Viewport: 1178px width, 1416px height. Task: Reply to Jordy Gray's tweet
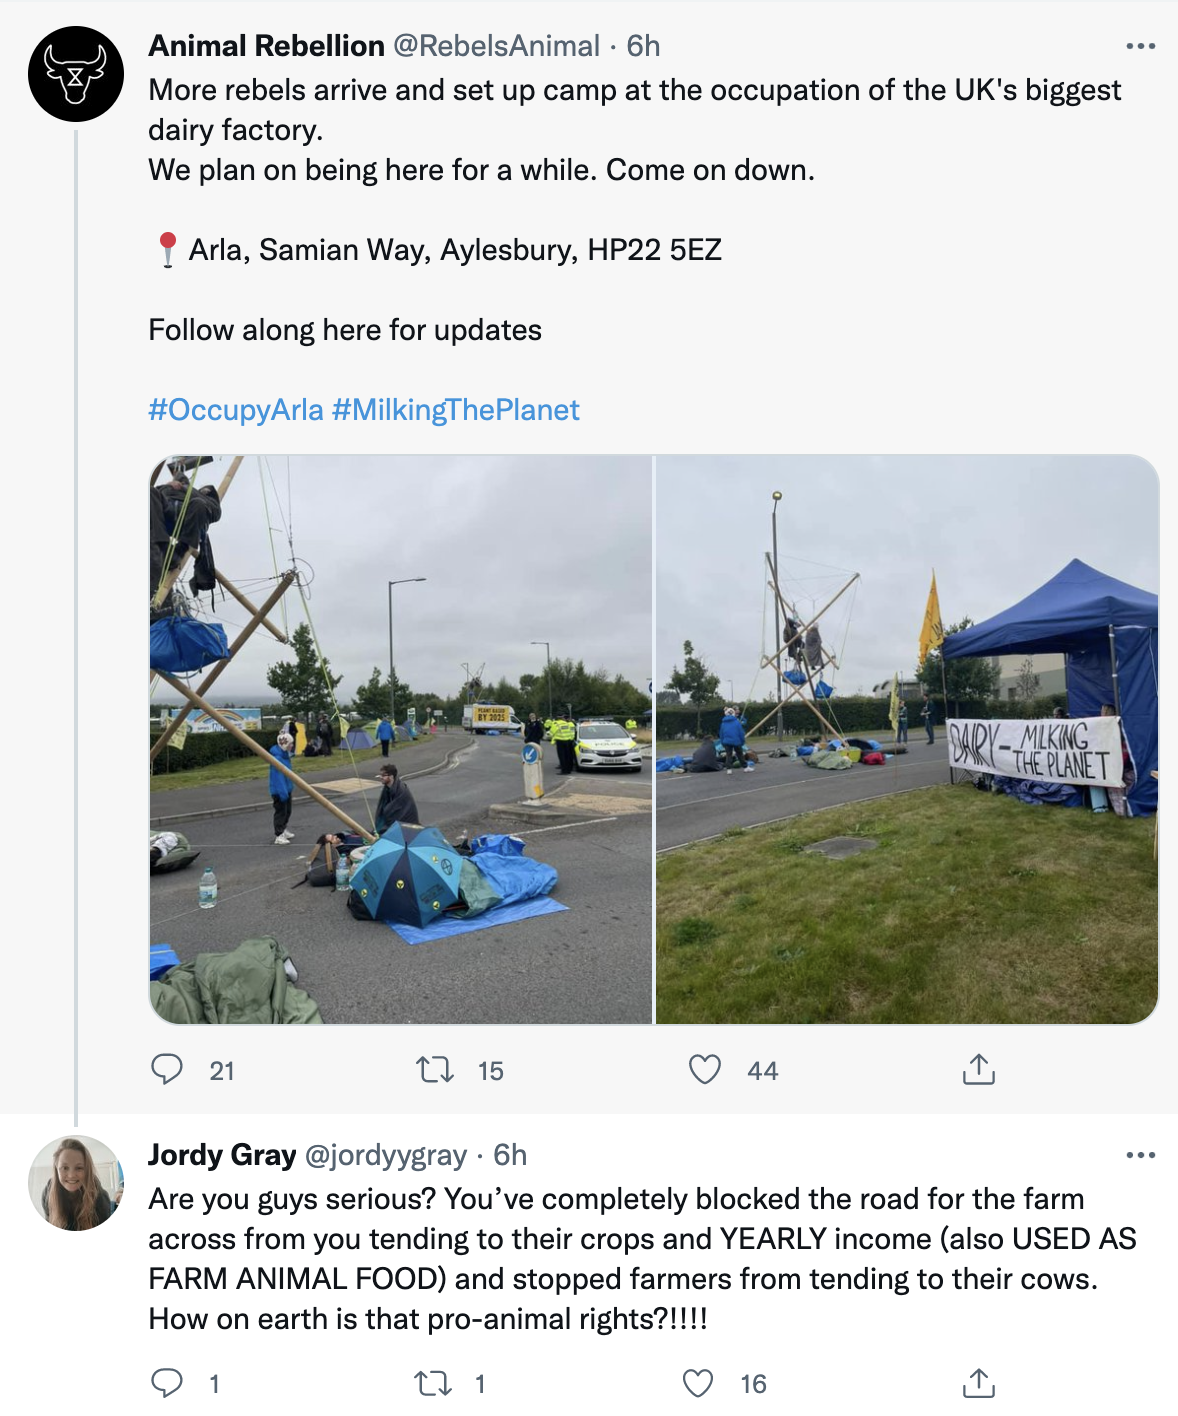[167, 1383]
